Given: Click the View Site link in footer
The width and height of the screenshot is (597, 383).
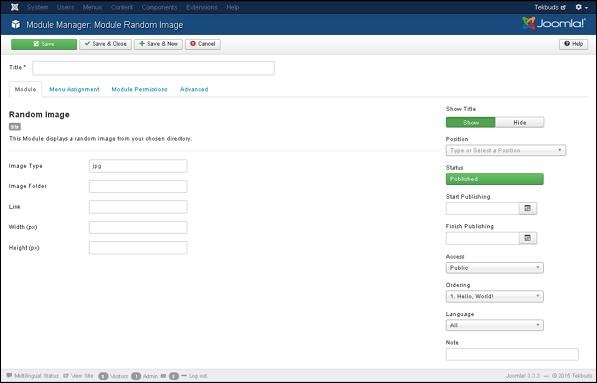Looking at the screenshot, I should (x=79, y=376).
